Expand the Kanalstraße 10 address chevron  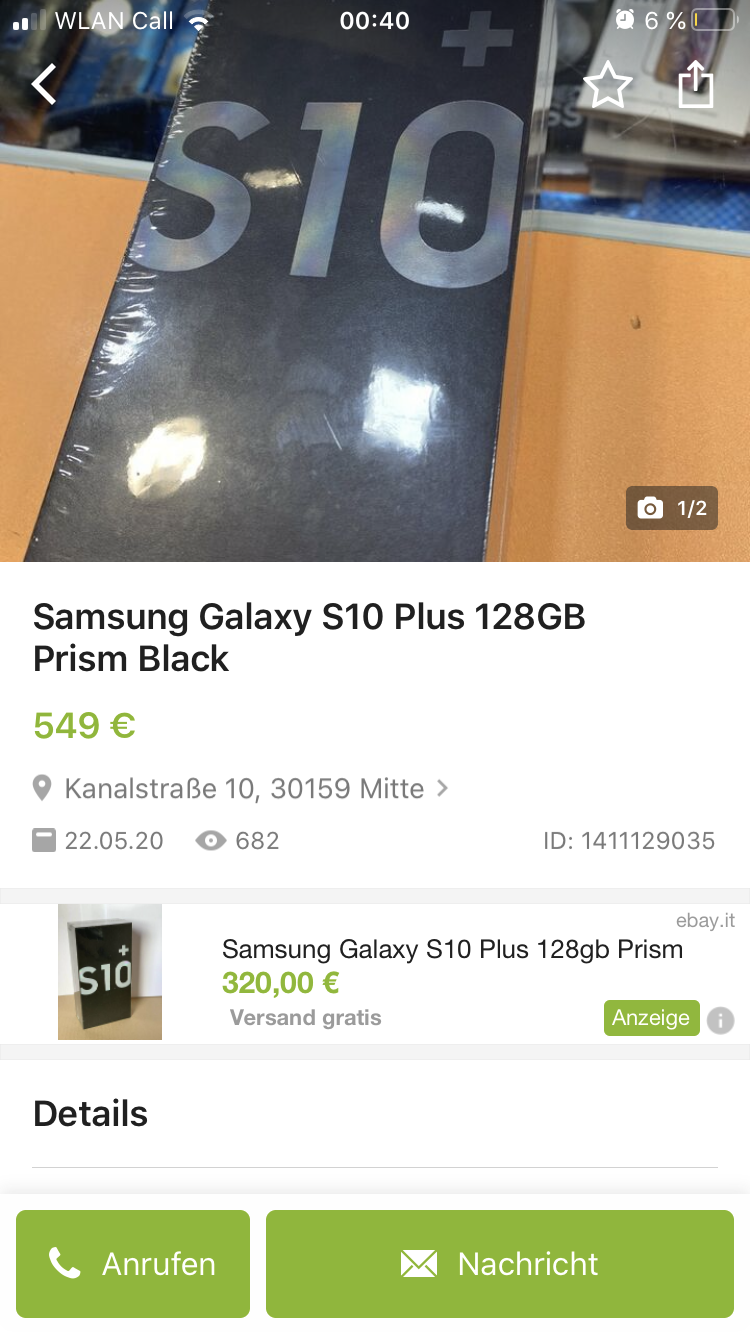pyautogui.click(x=442, y=789)
